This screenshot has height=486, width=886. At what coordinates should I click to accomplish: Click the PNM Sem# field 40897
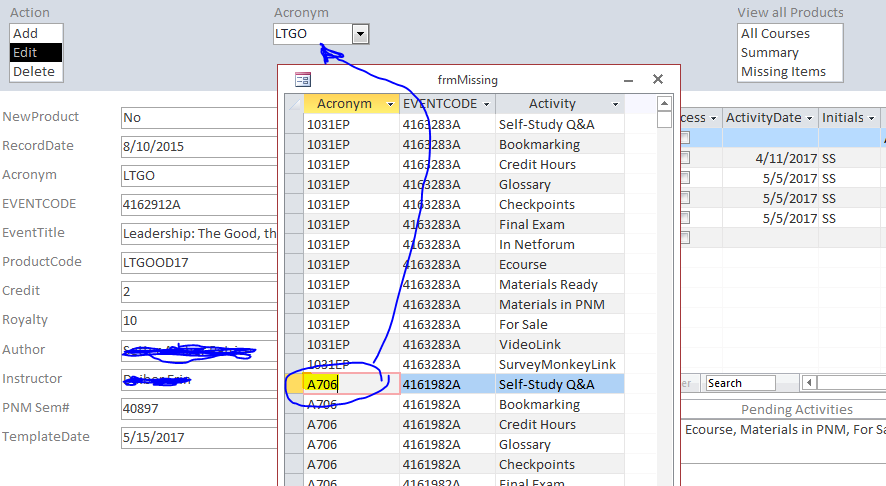click(199, 408)
